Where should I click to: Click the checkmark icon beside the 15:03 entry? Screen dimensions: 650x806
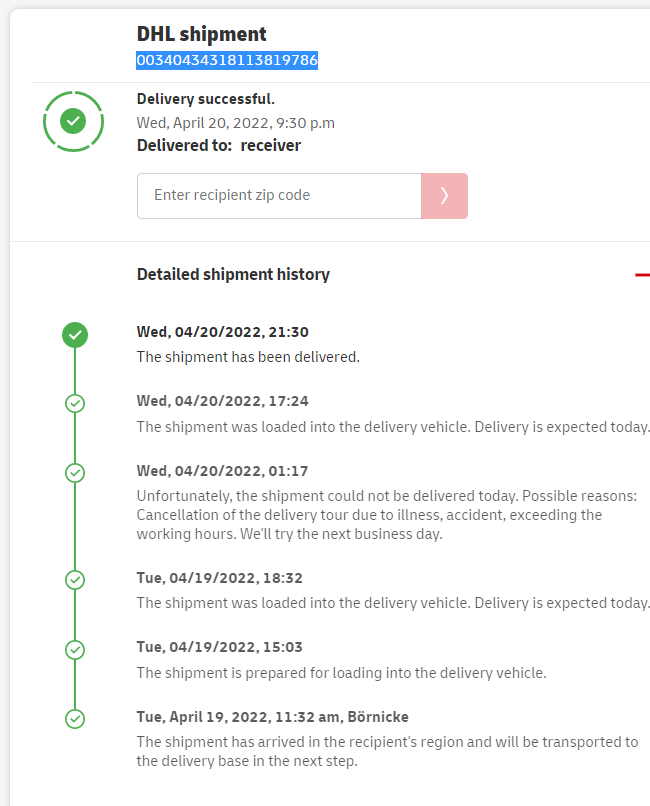pyautogui.click(x=74, y=650)
